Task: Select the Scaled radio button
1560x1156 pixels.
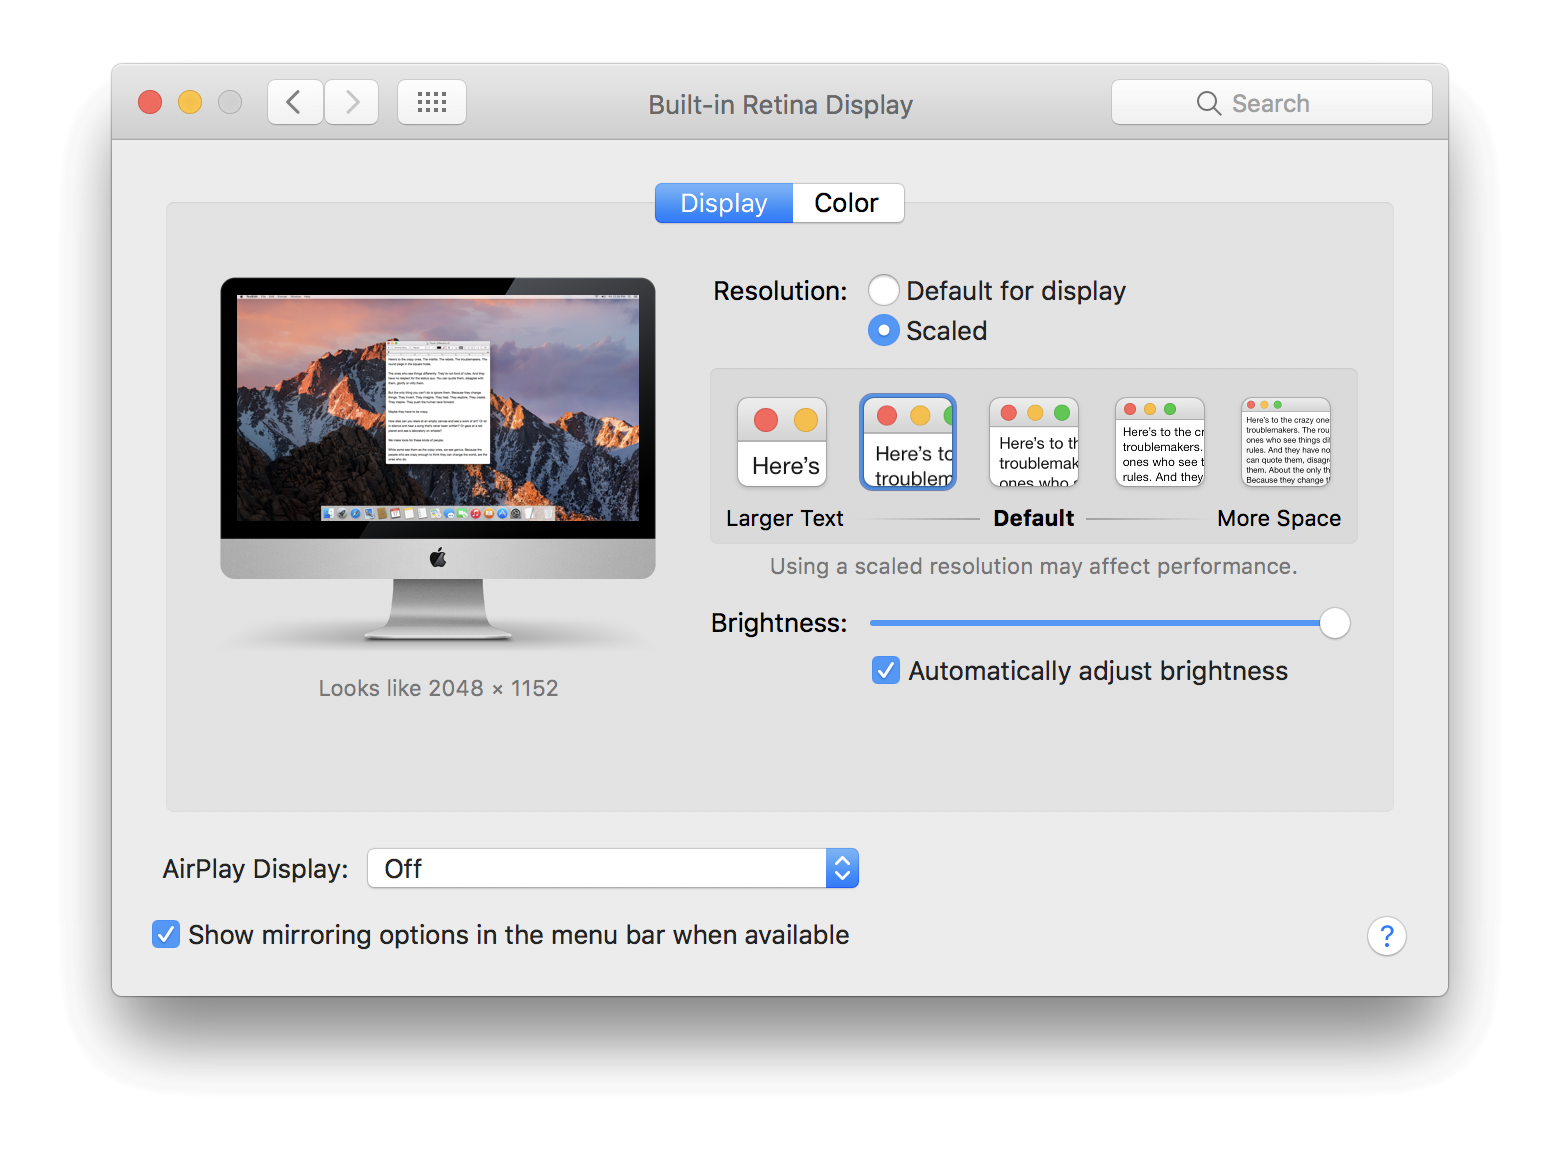Action: pyautogui.click(x=884, y=330)
